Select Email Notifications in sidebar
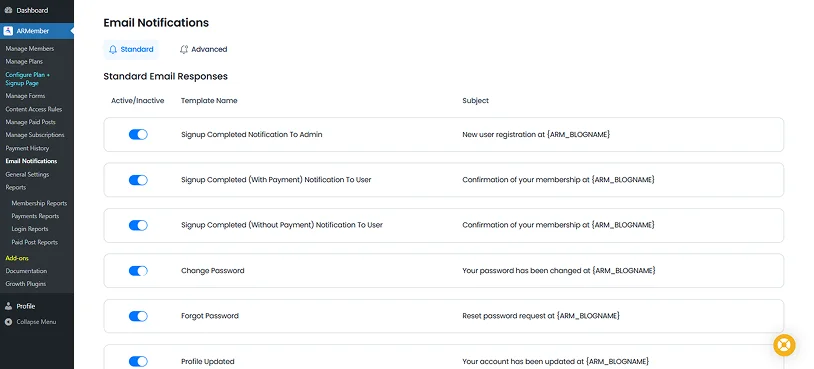This screenshot has height=369, width=814. coord(31,161)
